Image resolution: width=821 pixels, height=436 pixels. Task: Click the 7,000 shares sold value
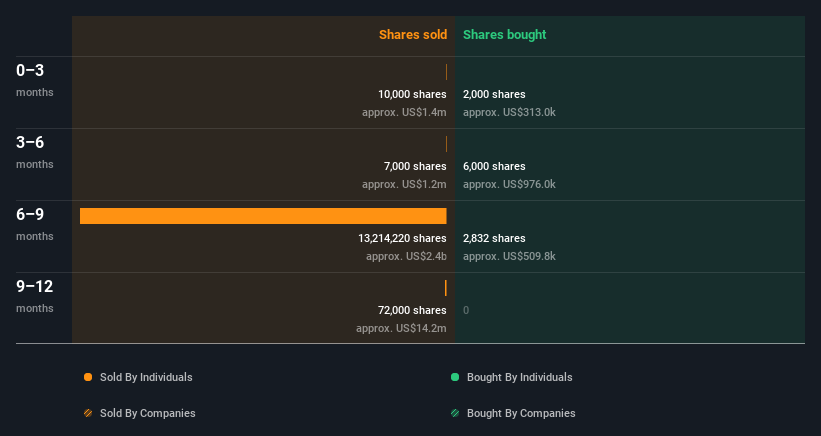(415, 166)
